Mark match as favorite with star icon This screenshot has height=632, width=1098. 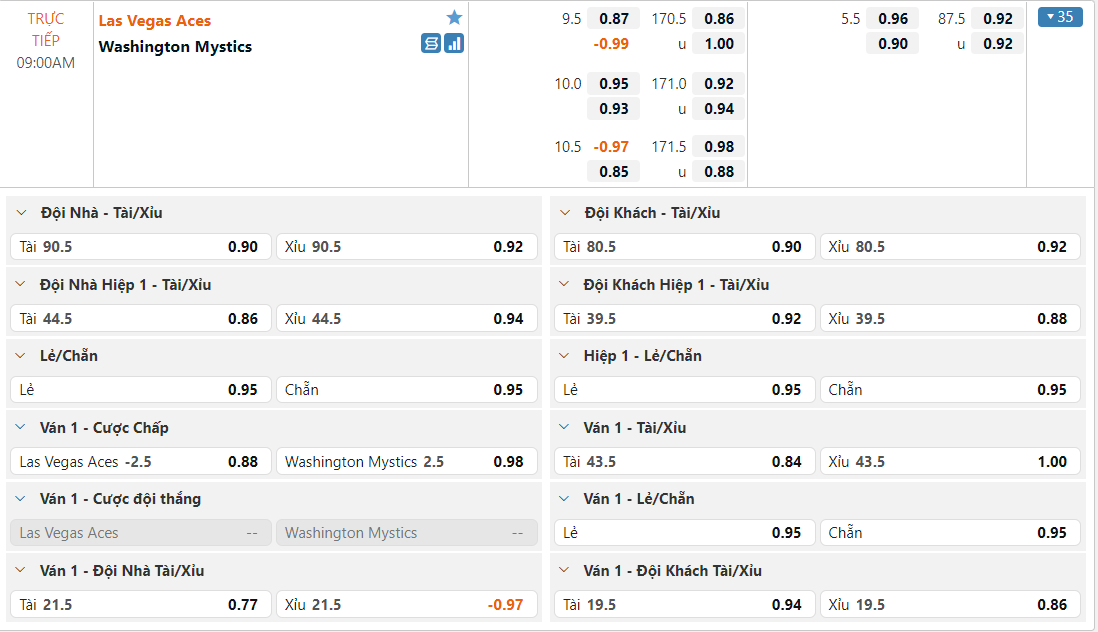[455, 18]
